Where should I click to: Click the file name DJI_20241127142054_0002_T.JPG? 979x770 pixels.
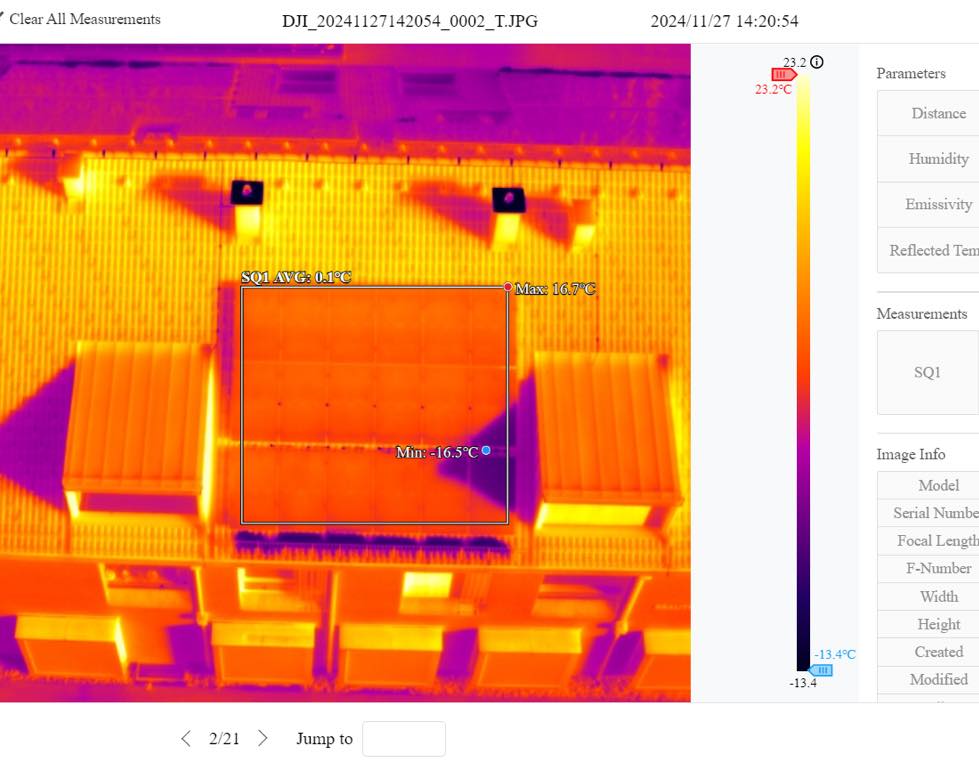click(x=410, y=21)
